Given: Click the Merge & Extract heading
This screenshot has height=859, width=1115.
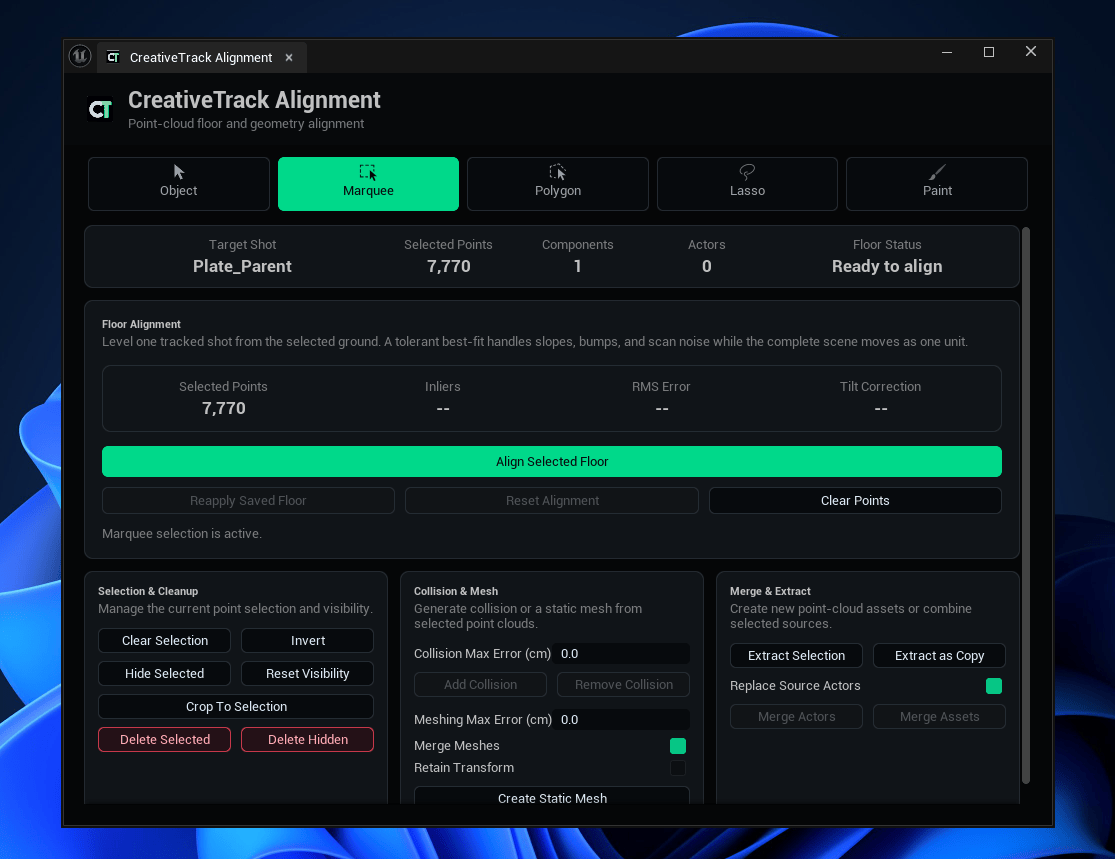Looking at the screenshot, I should (770, 592).
